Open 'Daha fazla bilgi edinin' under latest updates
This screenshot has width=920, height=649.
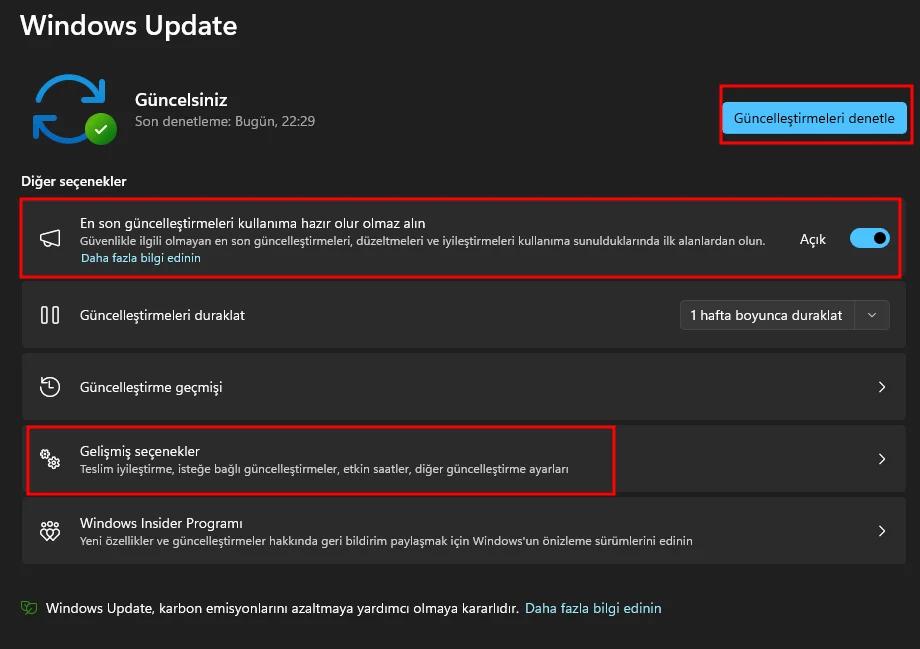[141, 258]
